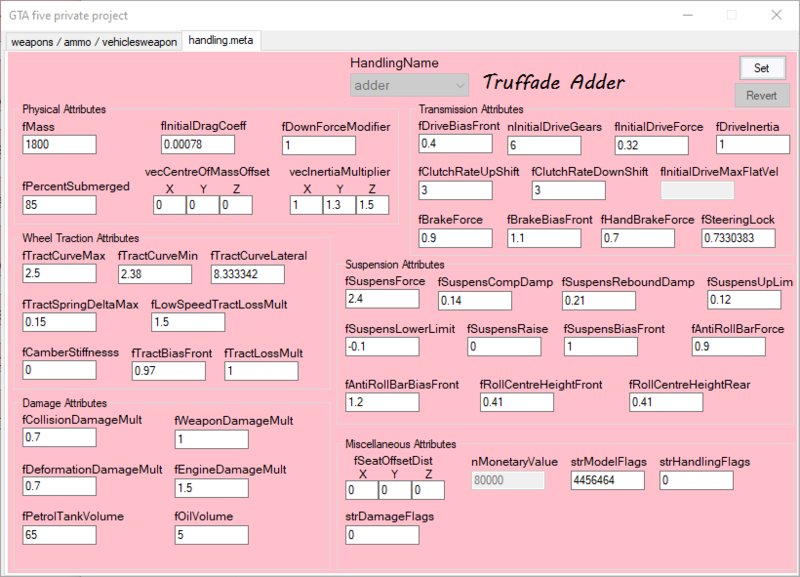Open the HandlingName dropdown
This screenshot has height=577, width=800.
click(409, 85)
